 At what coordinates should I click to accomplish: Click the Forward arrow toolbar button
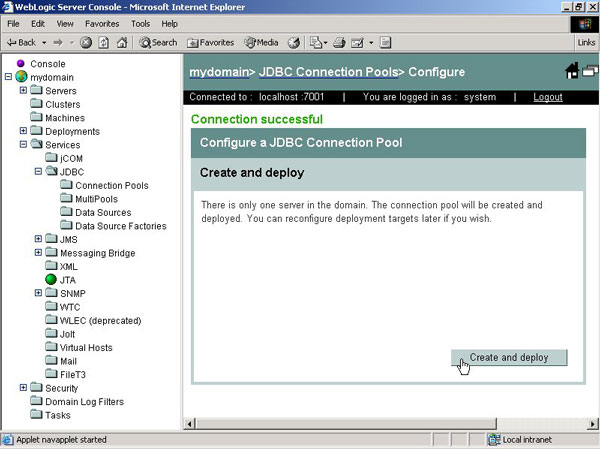click(x=58, y=42)
